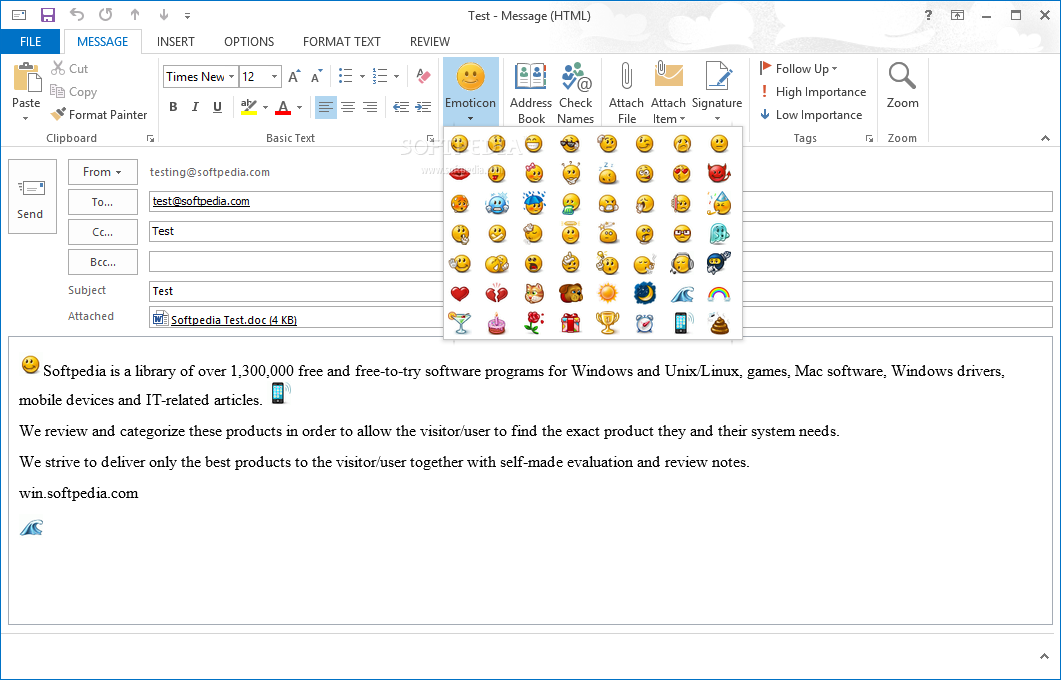Insert the dog face emoticon
Viewport: 1061px width, 680px height.
570,294
